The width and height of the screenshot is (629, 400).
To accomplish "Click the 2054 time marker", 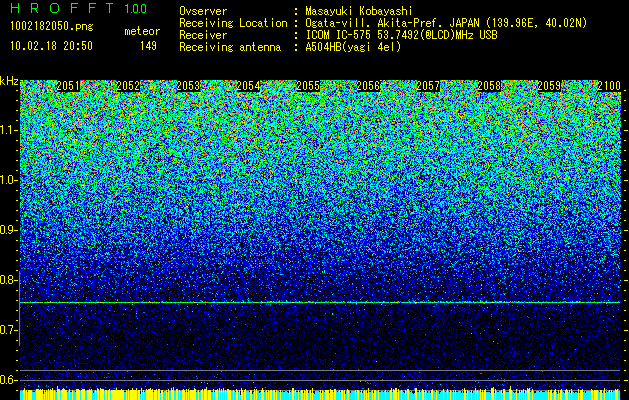I will click(x=248, y=86).
